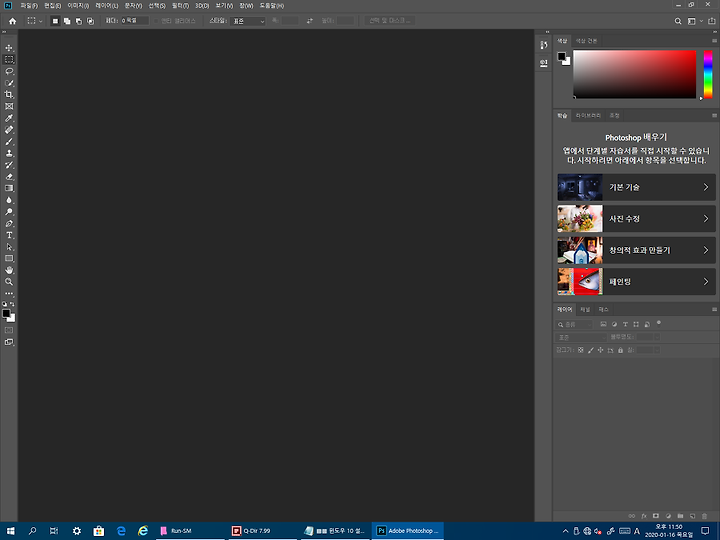Click the Select and Mask button
Image resolution: width=720 pixels, height=540 pixels.
tap(390, 21)
